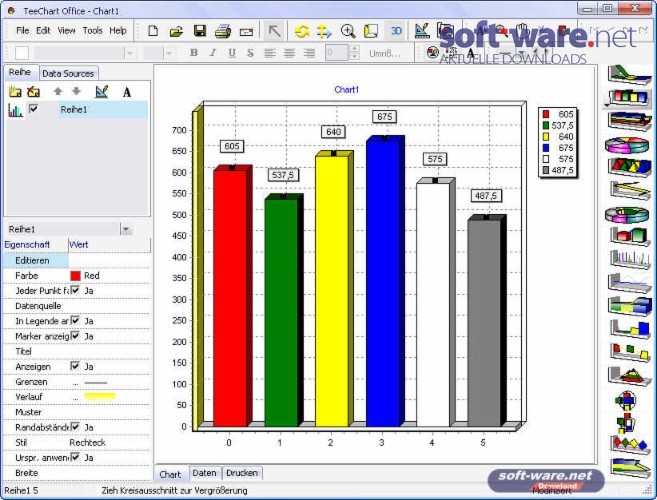Choose donut chart style from gallery
The width and height of the screenshot is (657, 500).
point(627,215)
